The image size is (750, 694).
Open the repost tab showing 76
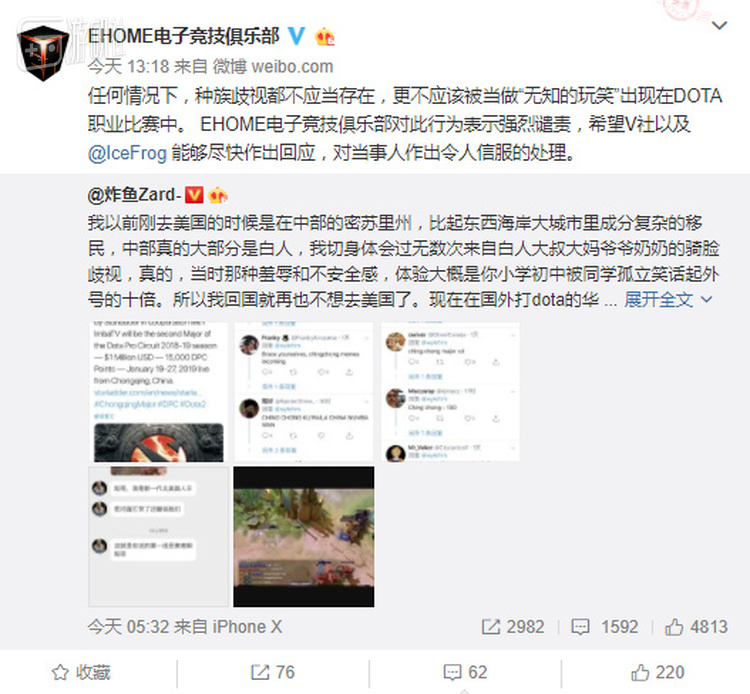[273, 672]
